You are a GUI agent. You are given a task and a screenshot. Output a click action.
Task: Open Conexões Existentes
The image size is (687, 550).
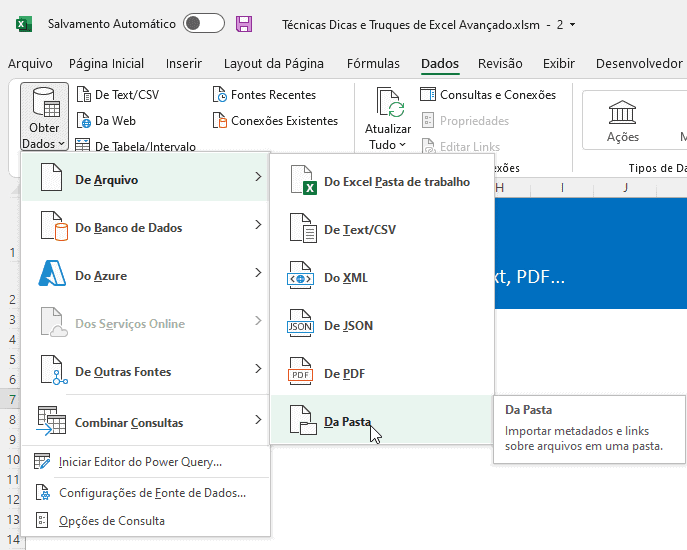(275, 121)
